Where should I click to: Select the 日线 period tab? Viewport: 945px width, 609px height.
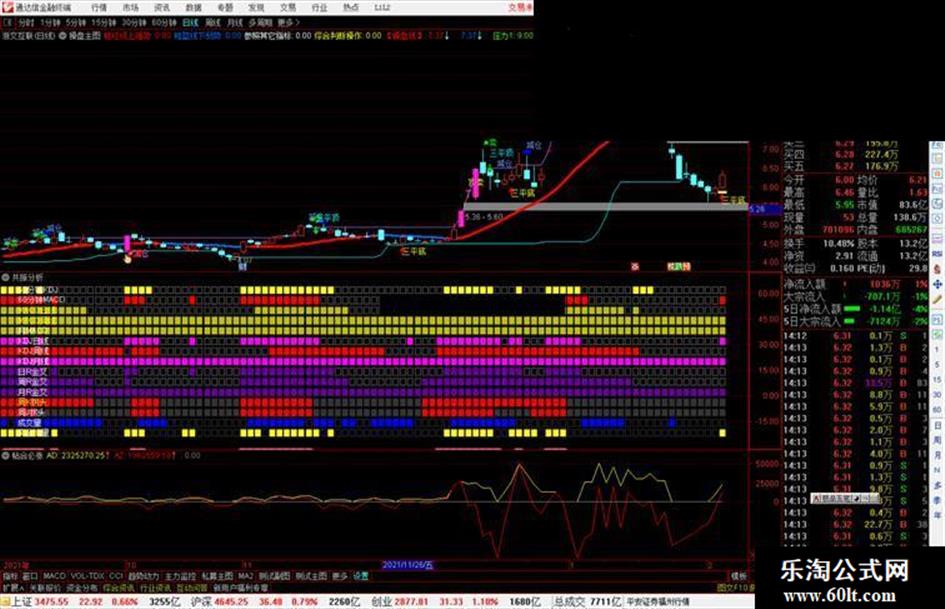pos(190,23)
